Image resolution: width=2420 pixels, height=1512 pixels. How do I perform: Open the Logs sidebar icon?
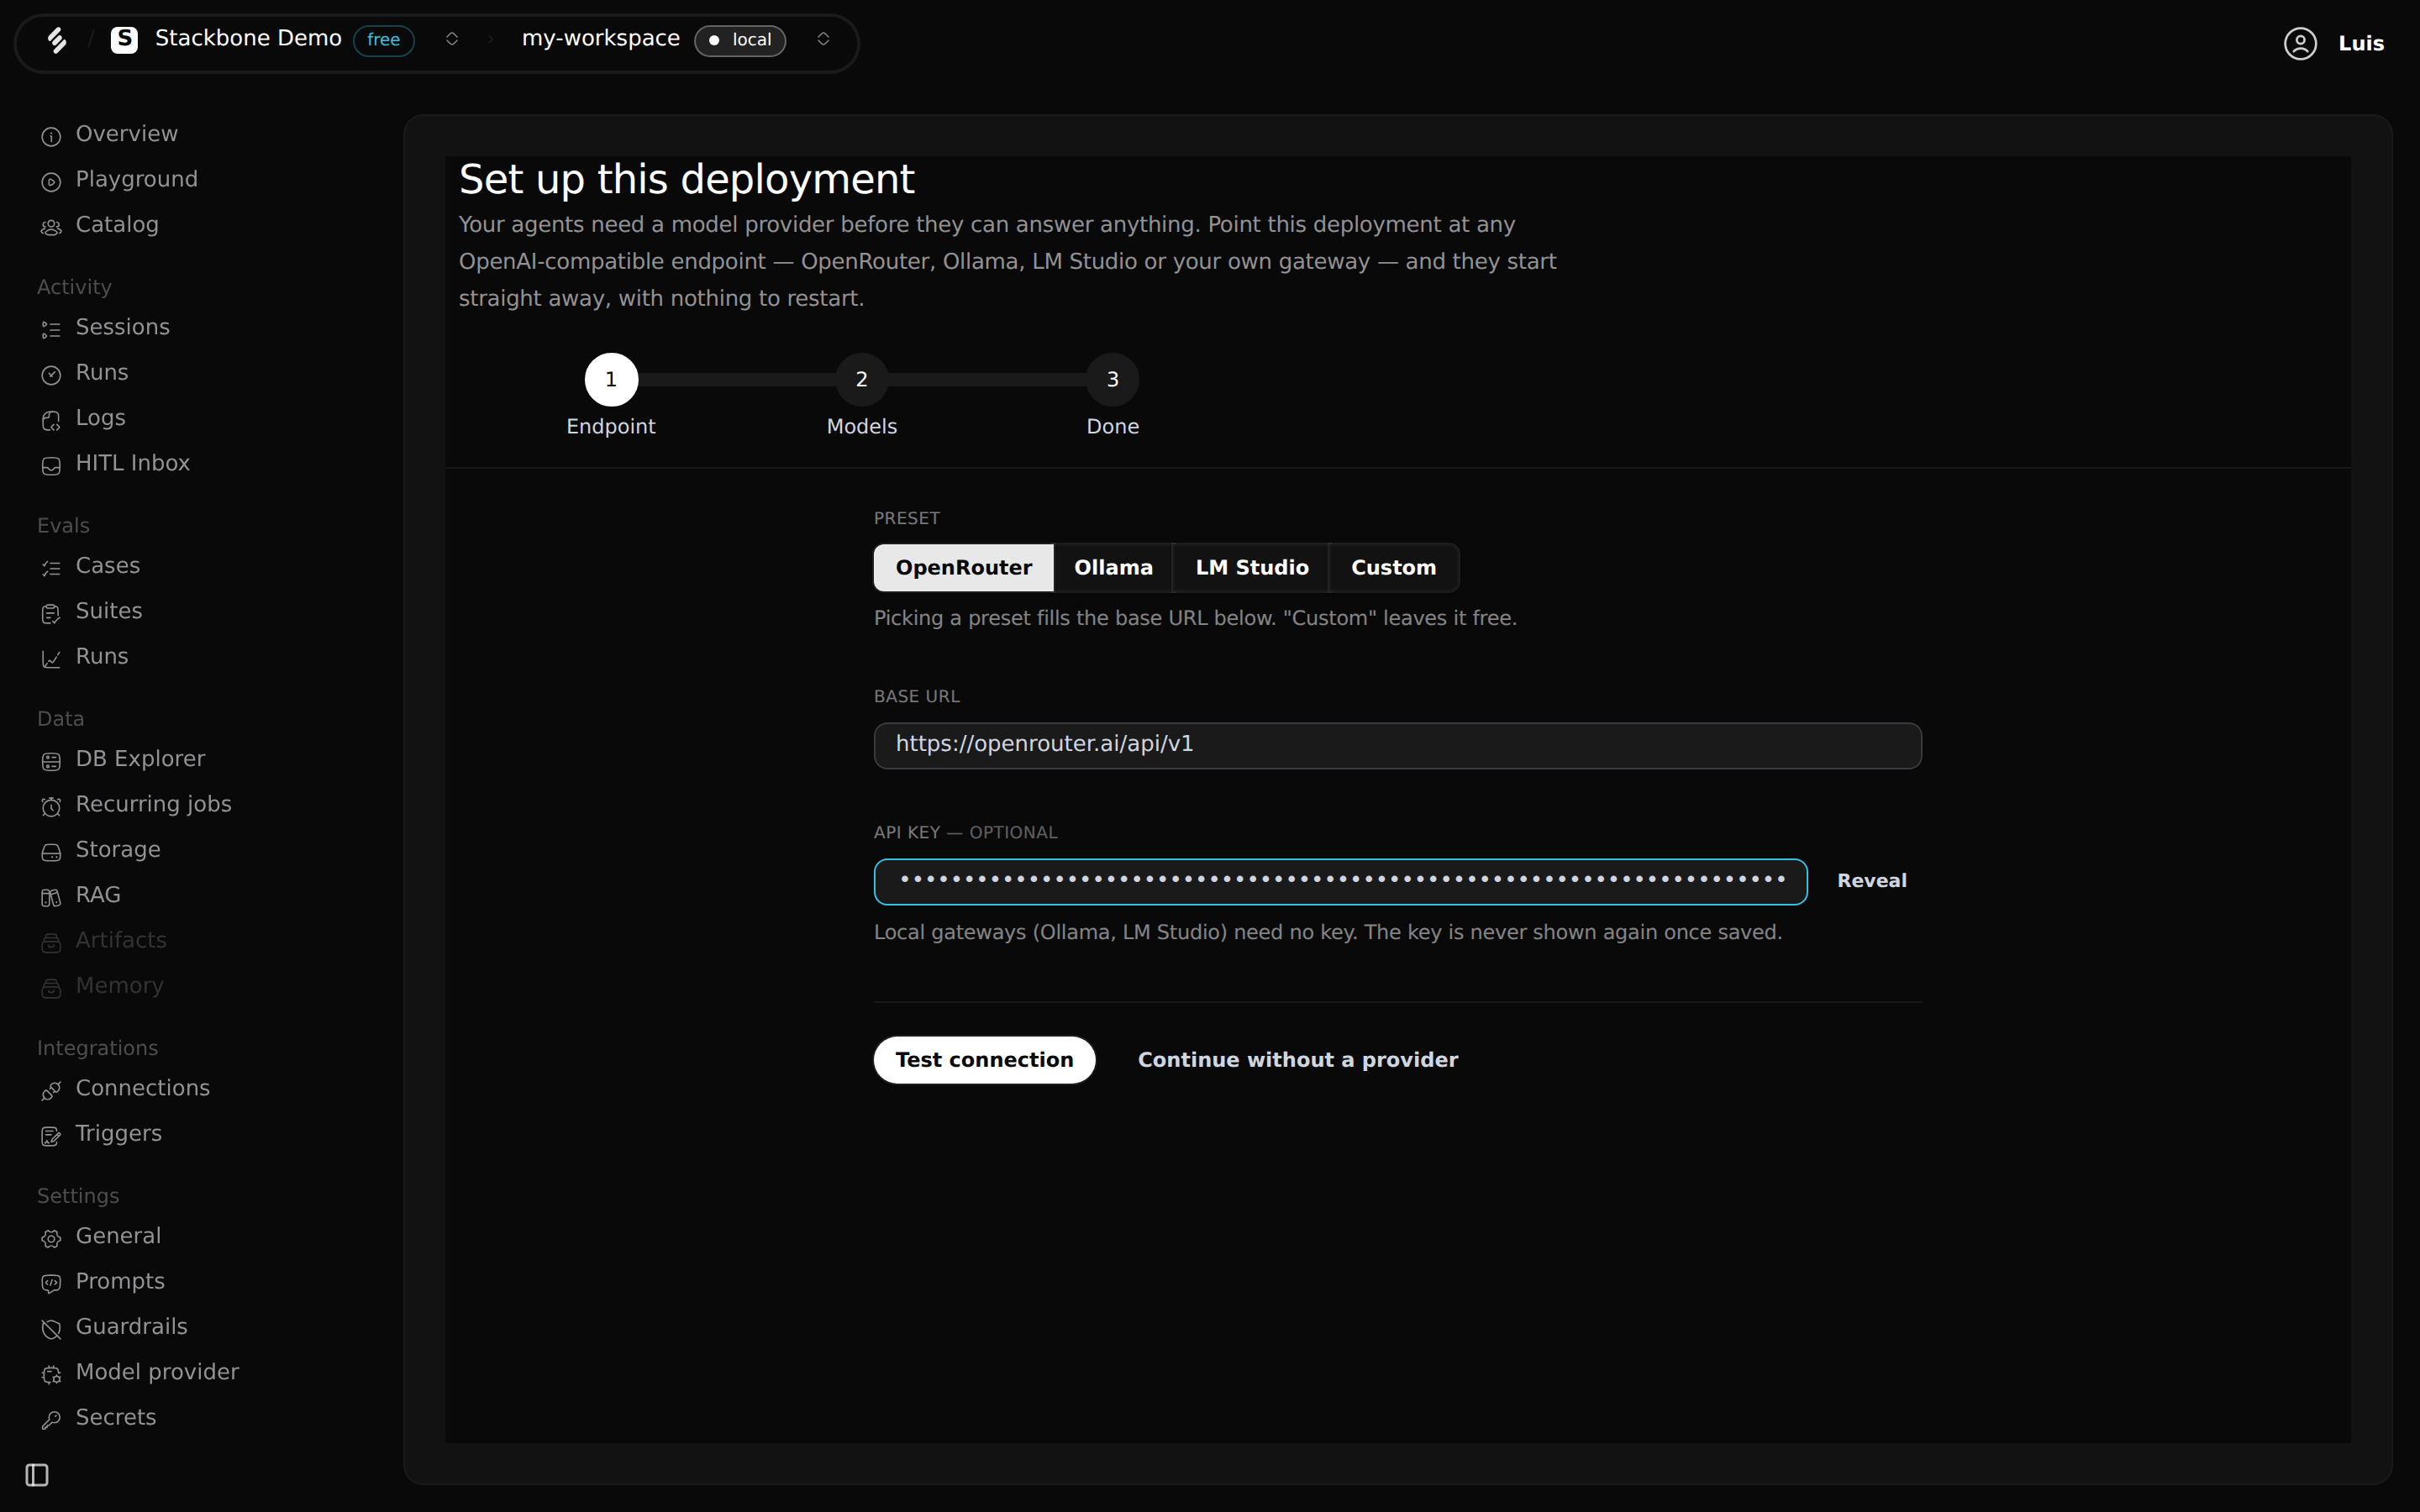point(51,420)
